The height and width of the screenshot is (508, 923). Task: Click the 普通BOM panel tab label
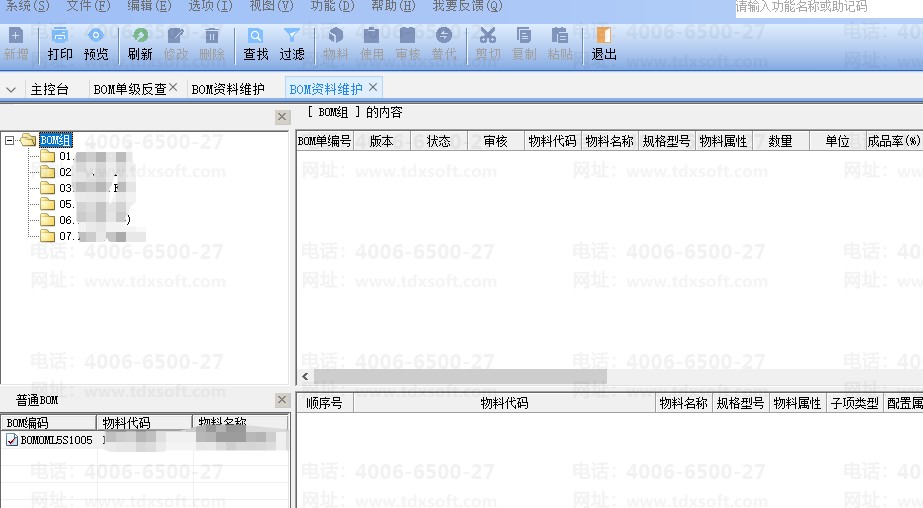coord(37,400)
